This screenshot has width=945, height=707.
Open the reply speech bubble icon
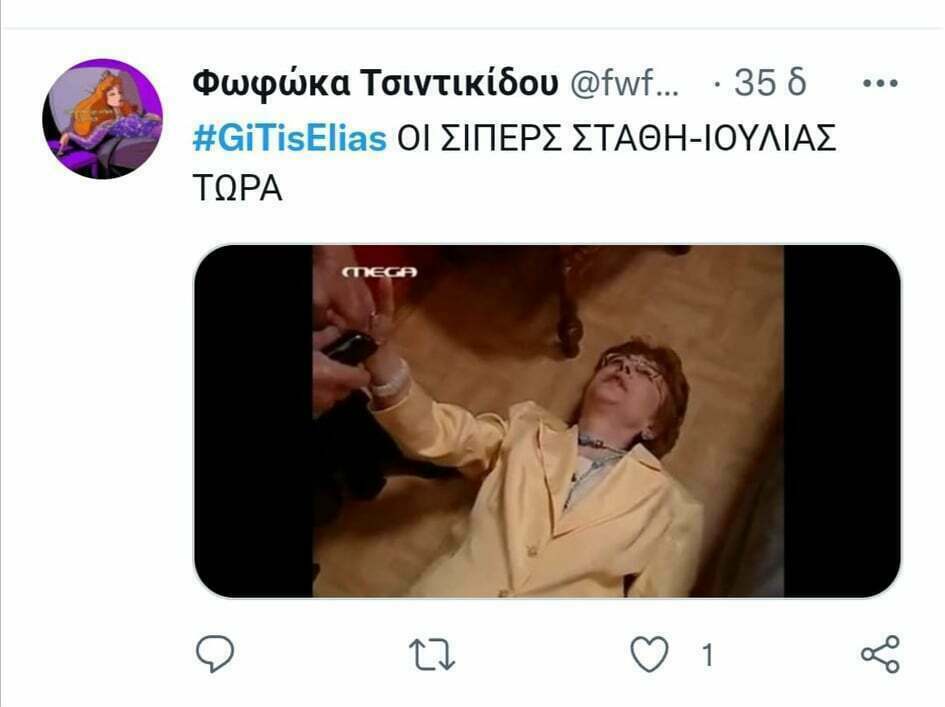tap(215, 654)
